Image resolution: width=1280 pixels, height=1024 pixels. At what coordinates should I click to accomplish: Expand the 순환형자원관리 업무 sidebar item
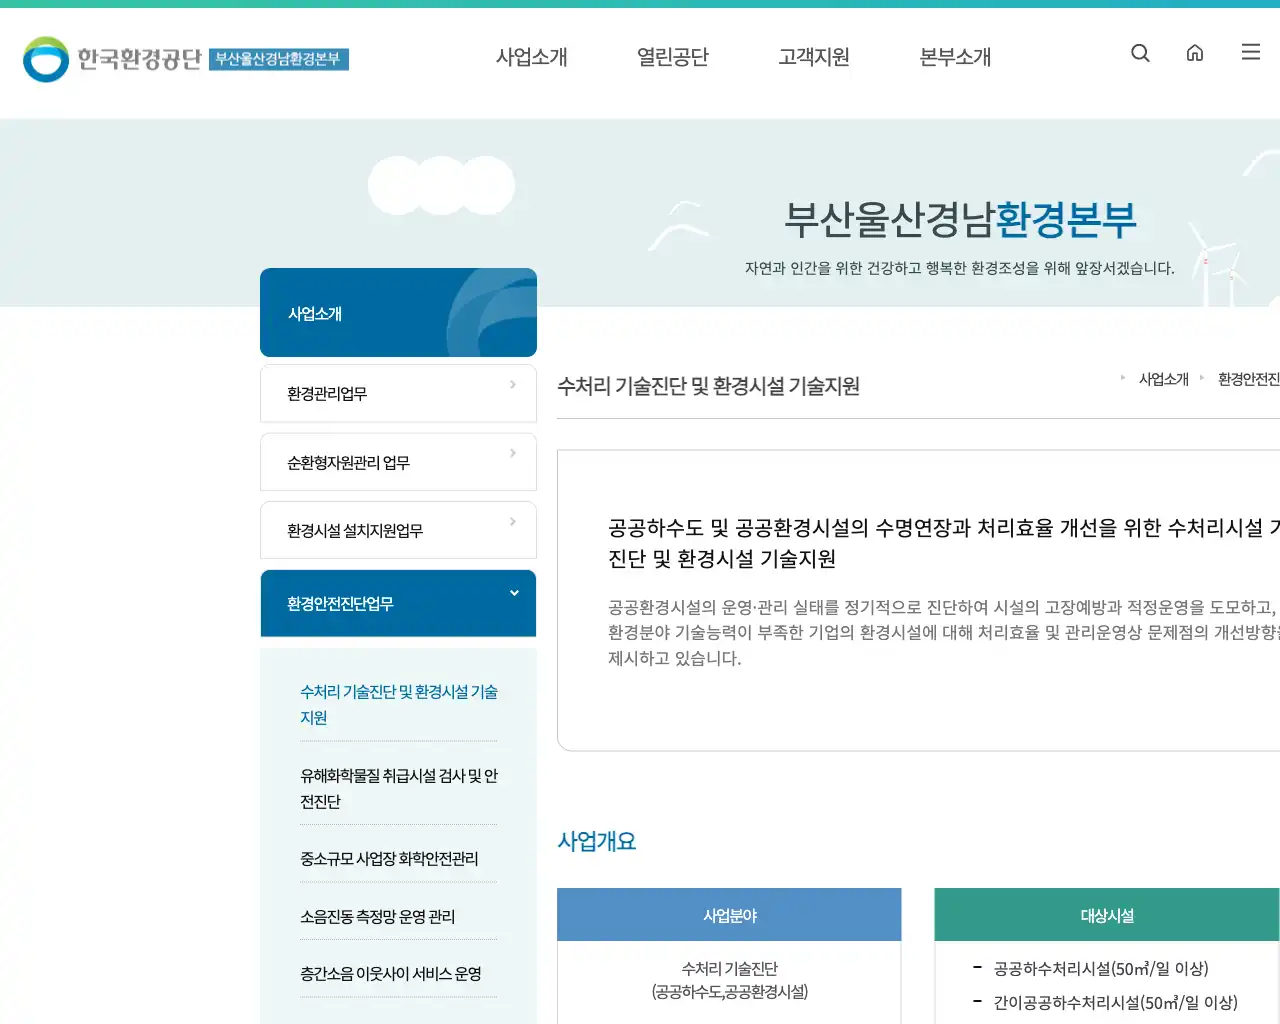click(398, 462)
